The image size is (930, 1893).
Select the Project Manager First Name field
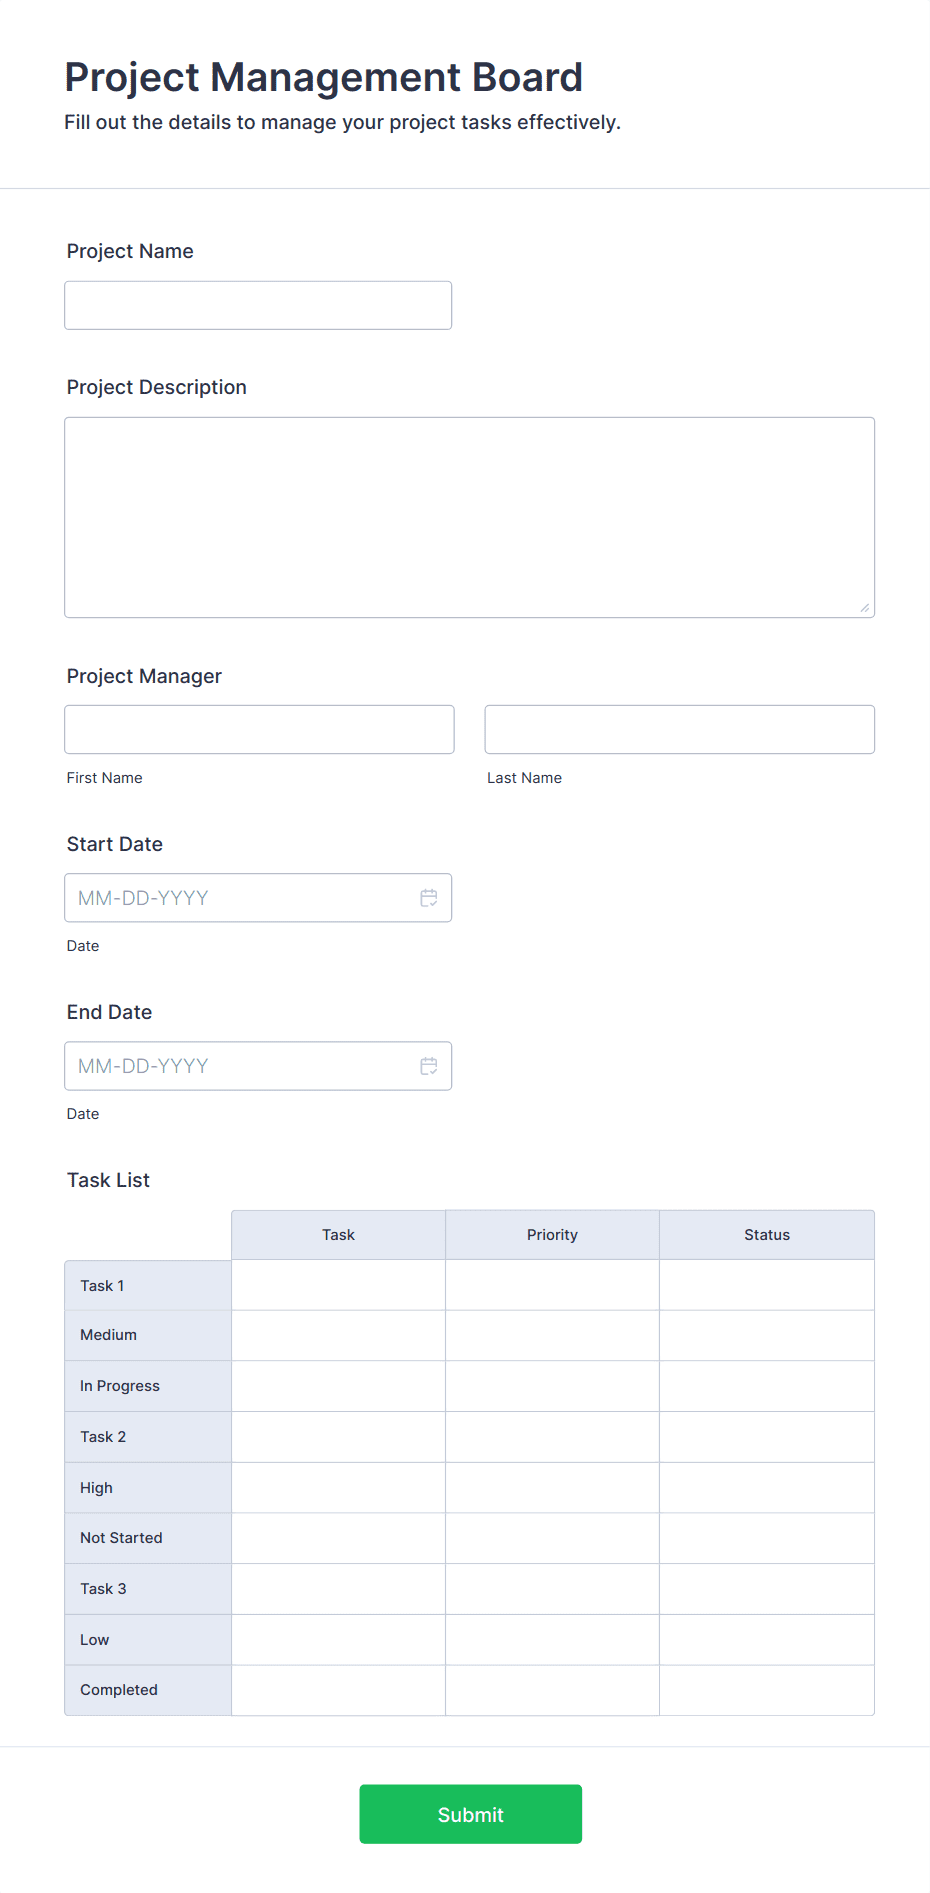(259, 729)
